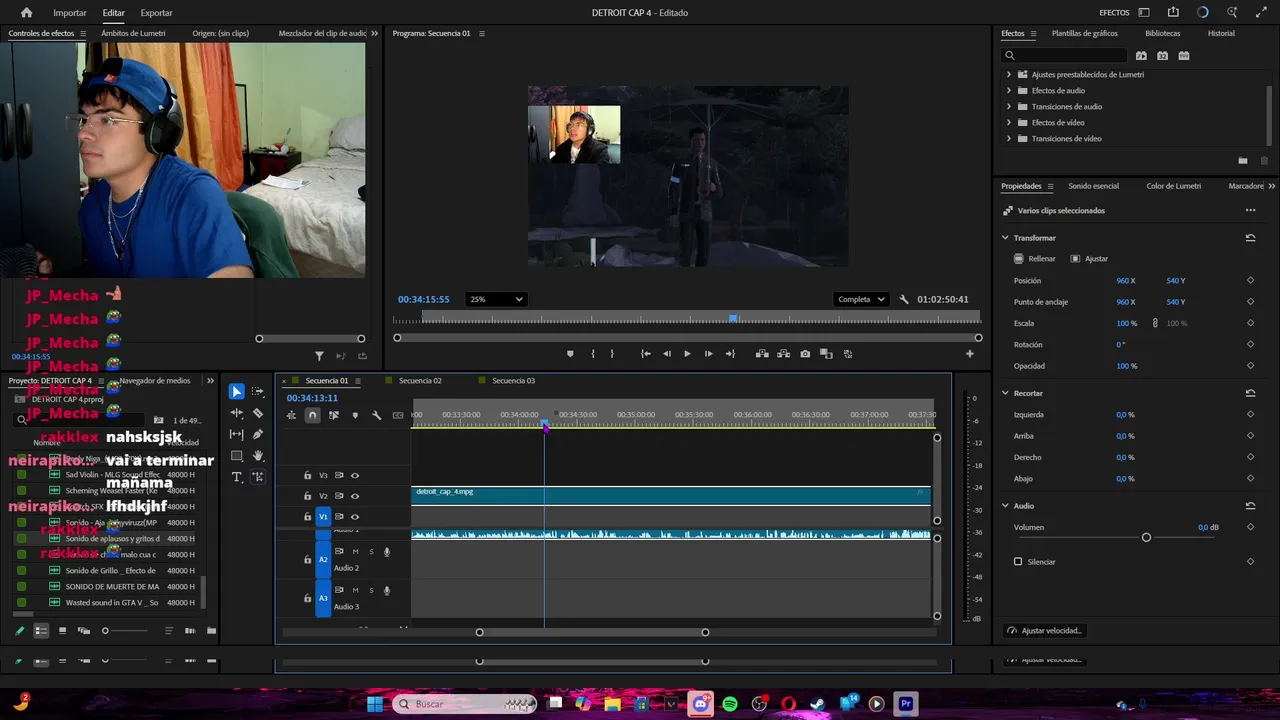Select the Rectangle tool

point(236,455)
